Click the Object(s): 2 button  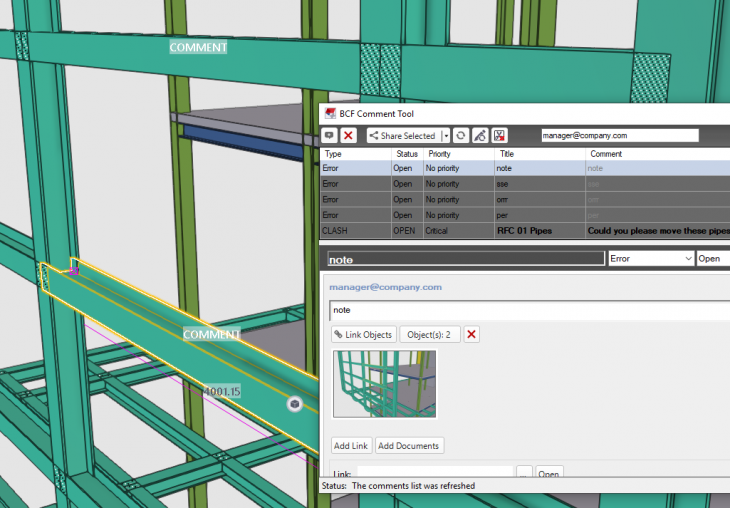click(430, 334)
